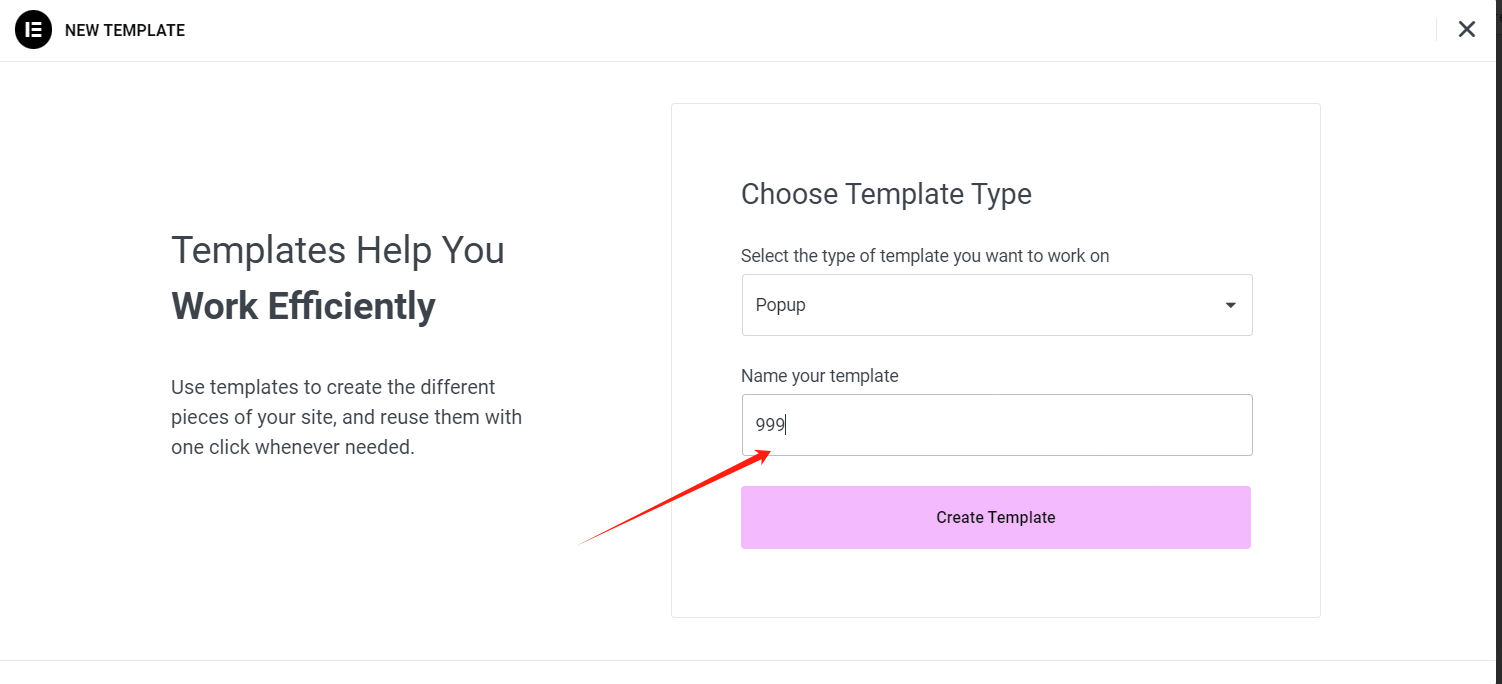Click the dropdown caret arrow beside Popup
This screenshot has height=684, width=1502.
pos(1230,305)
